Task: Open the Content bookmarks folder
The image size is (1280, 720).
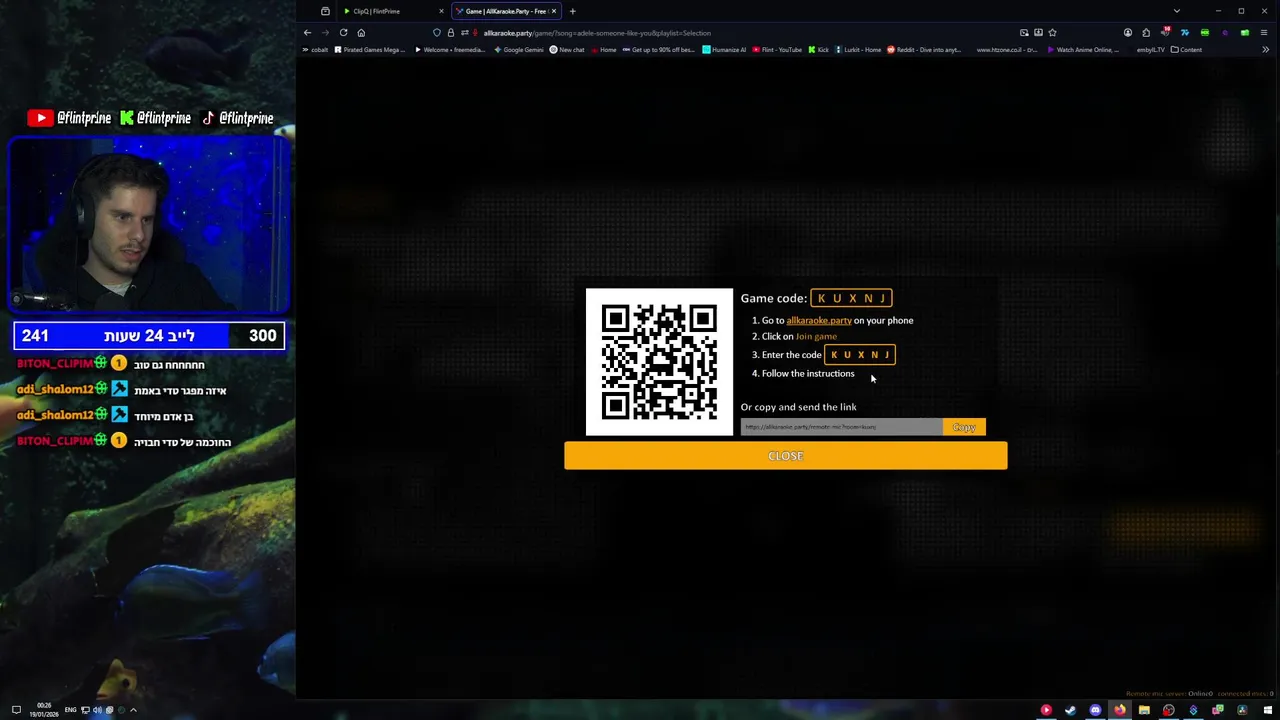Action: point(1186,49)
